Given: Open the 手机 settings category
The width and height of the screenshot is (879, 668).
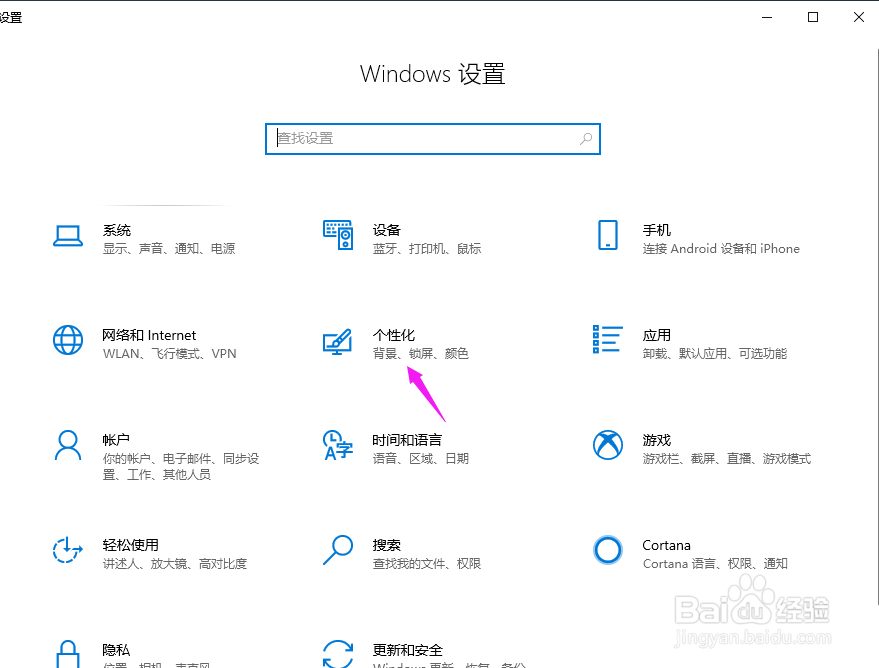Looking at the screenshot, I should click(656, 230).
